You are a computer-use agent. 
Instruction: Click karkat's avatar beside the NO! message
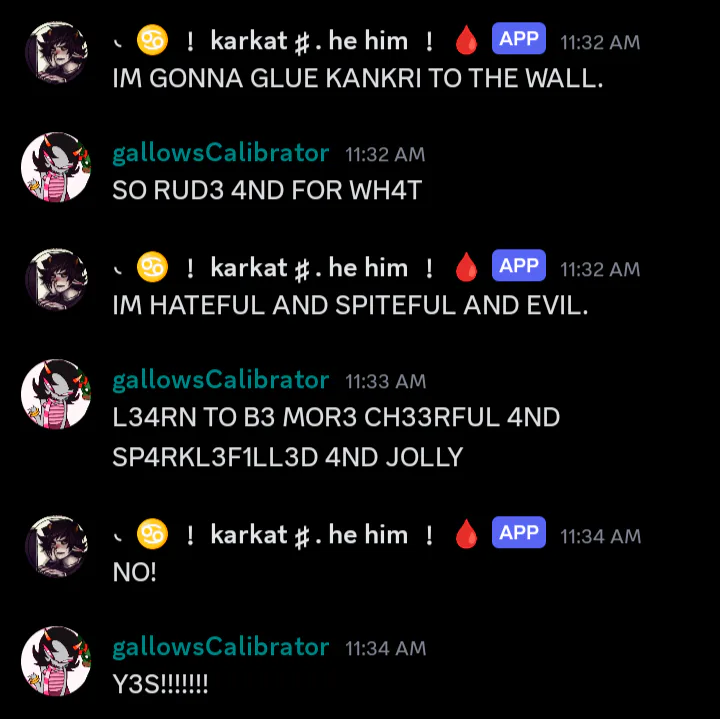tap(56, 546)
